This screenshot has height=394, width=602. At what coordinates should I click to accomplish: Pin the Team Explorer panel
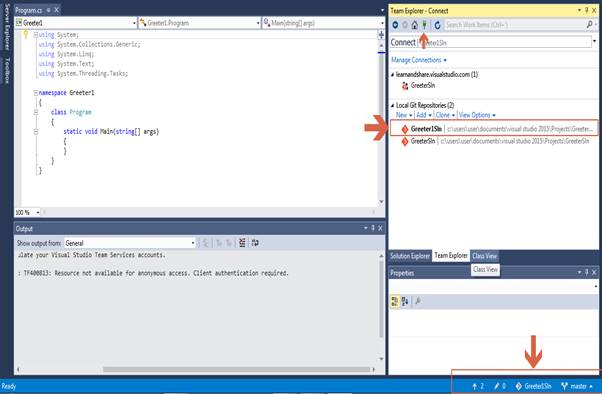[587, 10]
